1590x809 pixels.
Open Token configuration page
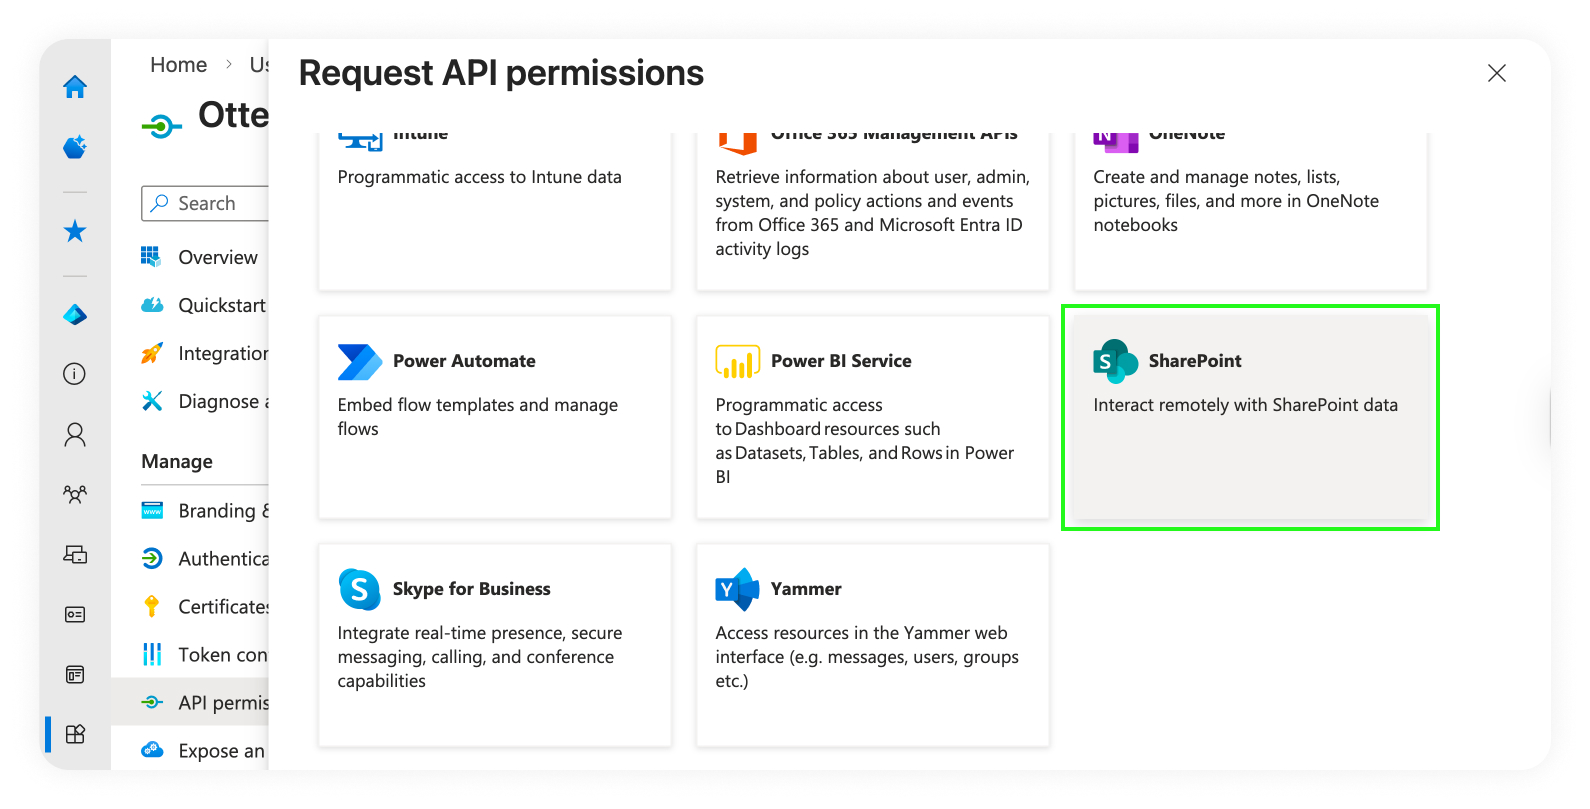(x=222, y=655)
